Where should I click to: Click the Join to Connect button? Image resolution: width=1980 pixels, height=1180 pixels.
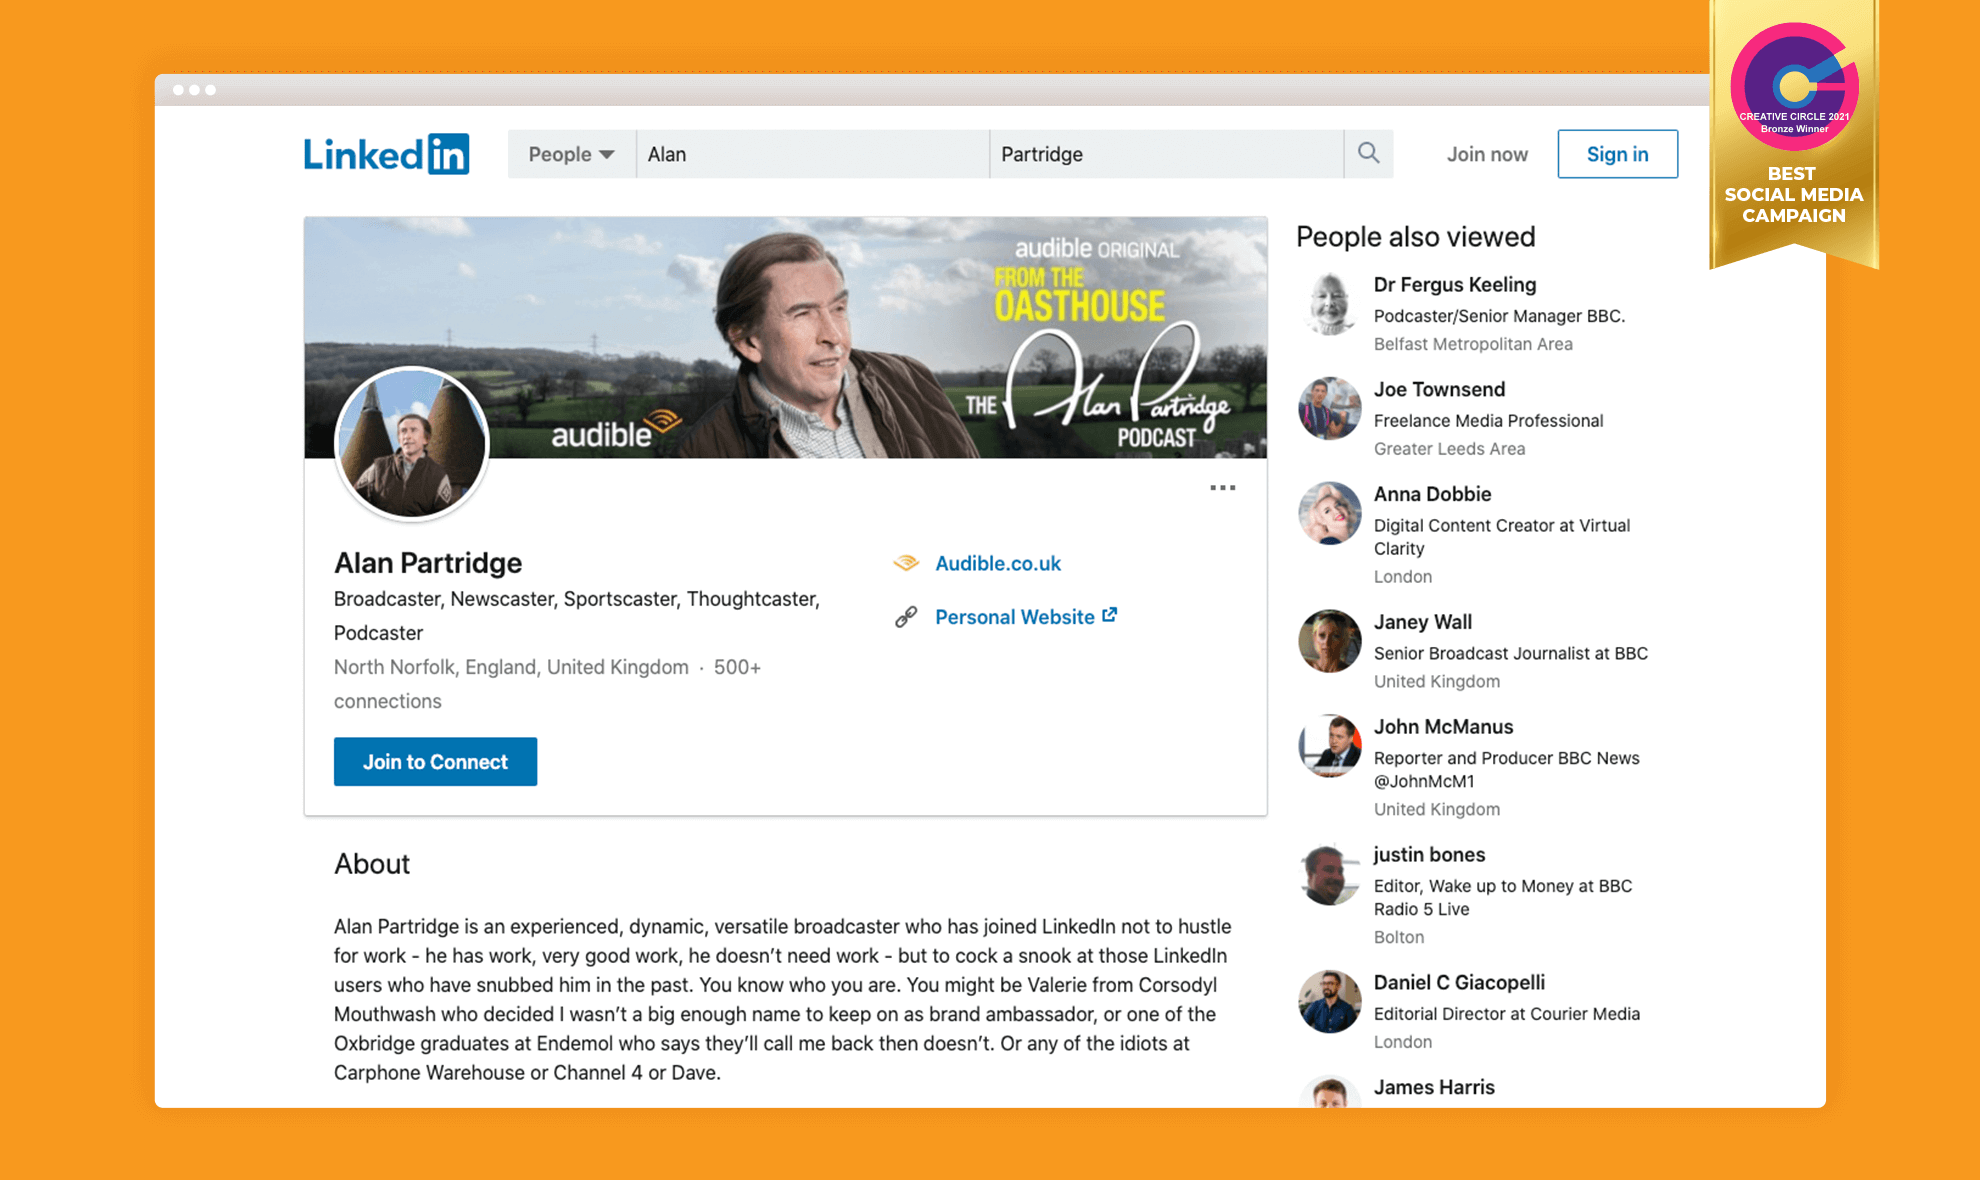435,761
